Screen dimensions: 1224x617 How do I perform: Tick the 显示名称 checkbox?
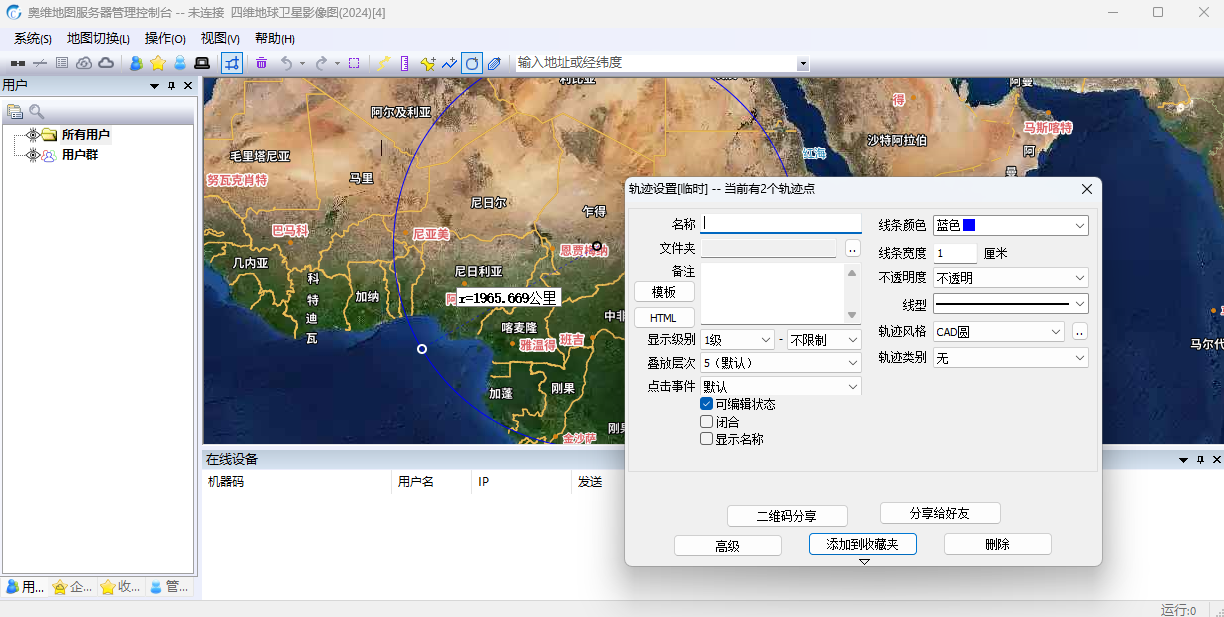707,439
